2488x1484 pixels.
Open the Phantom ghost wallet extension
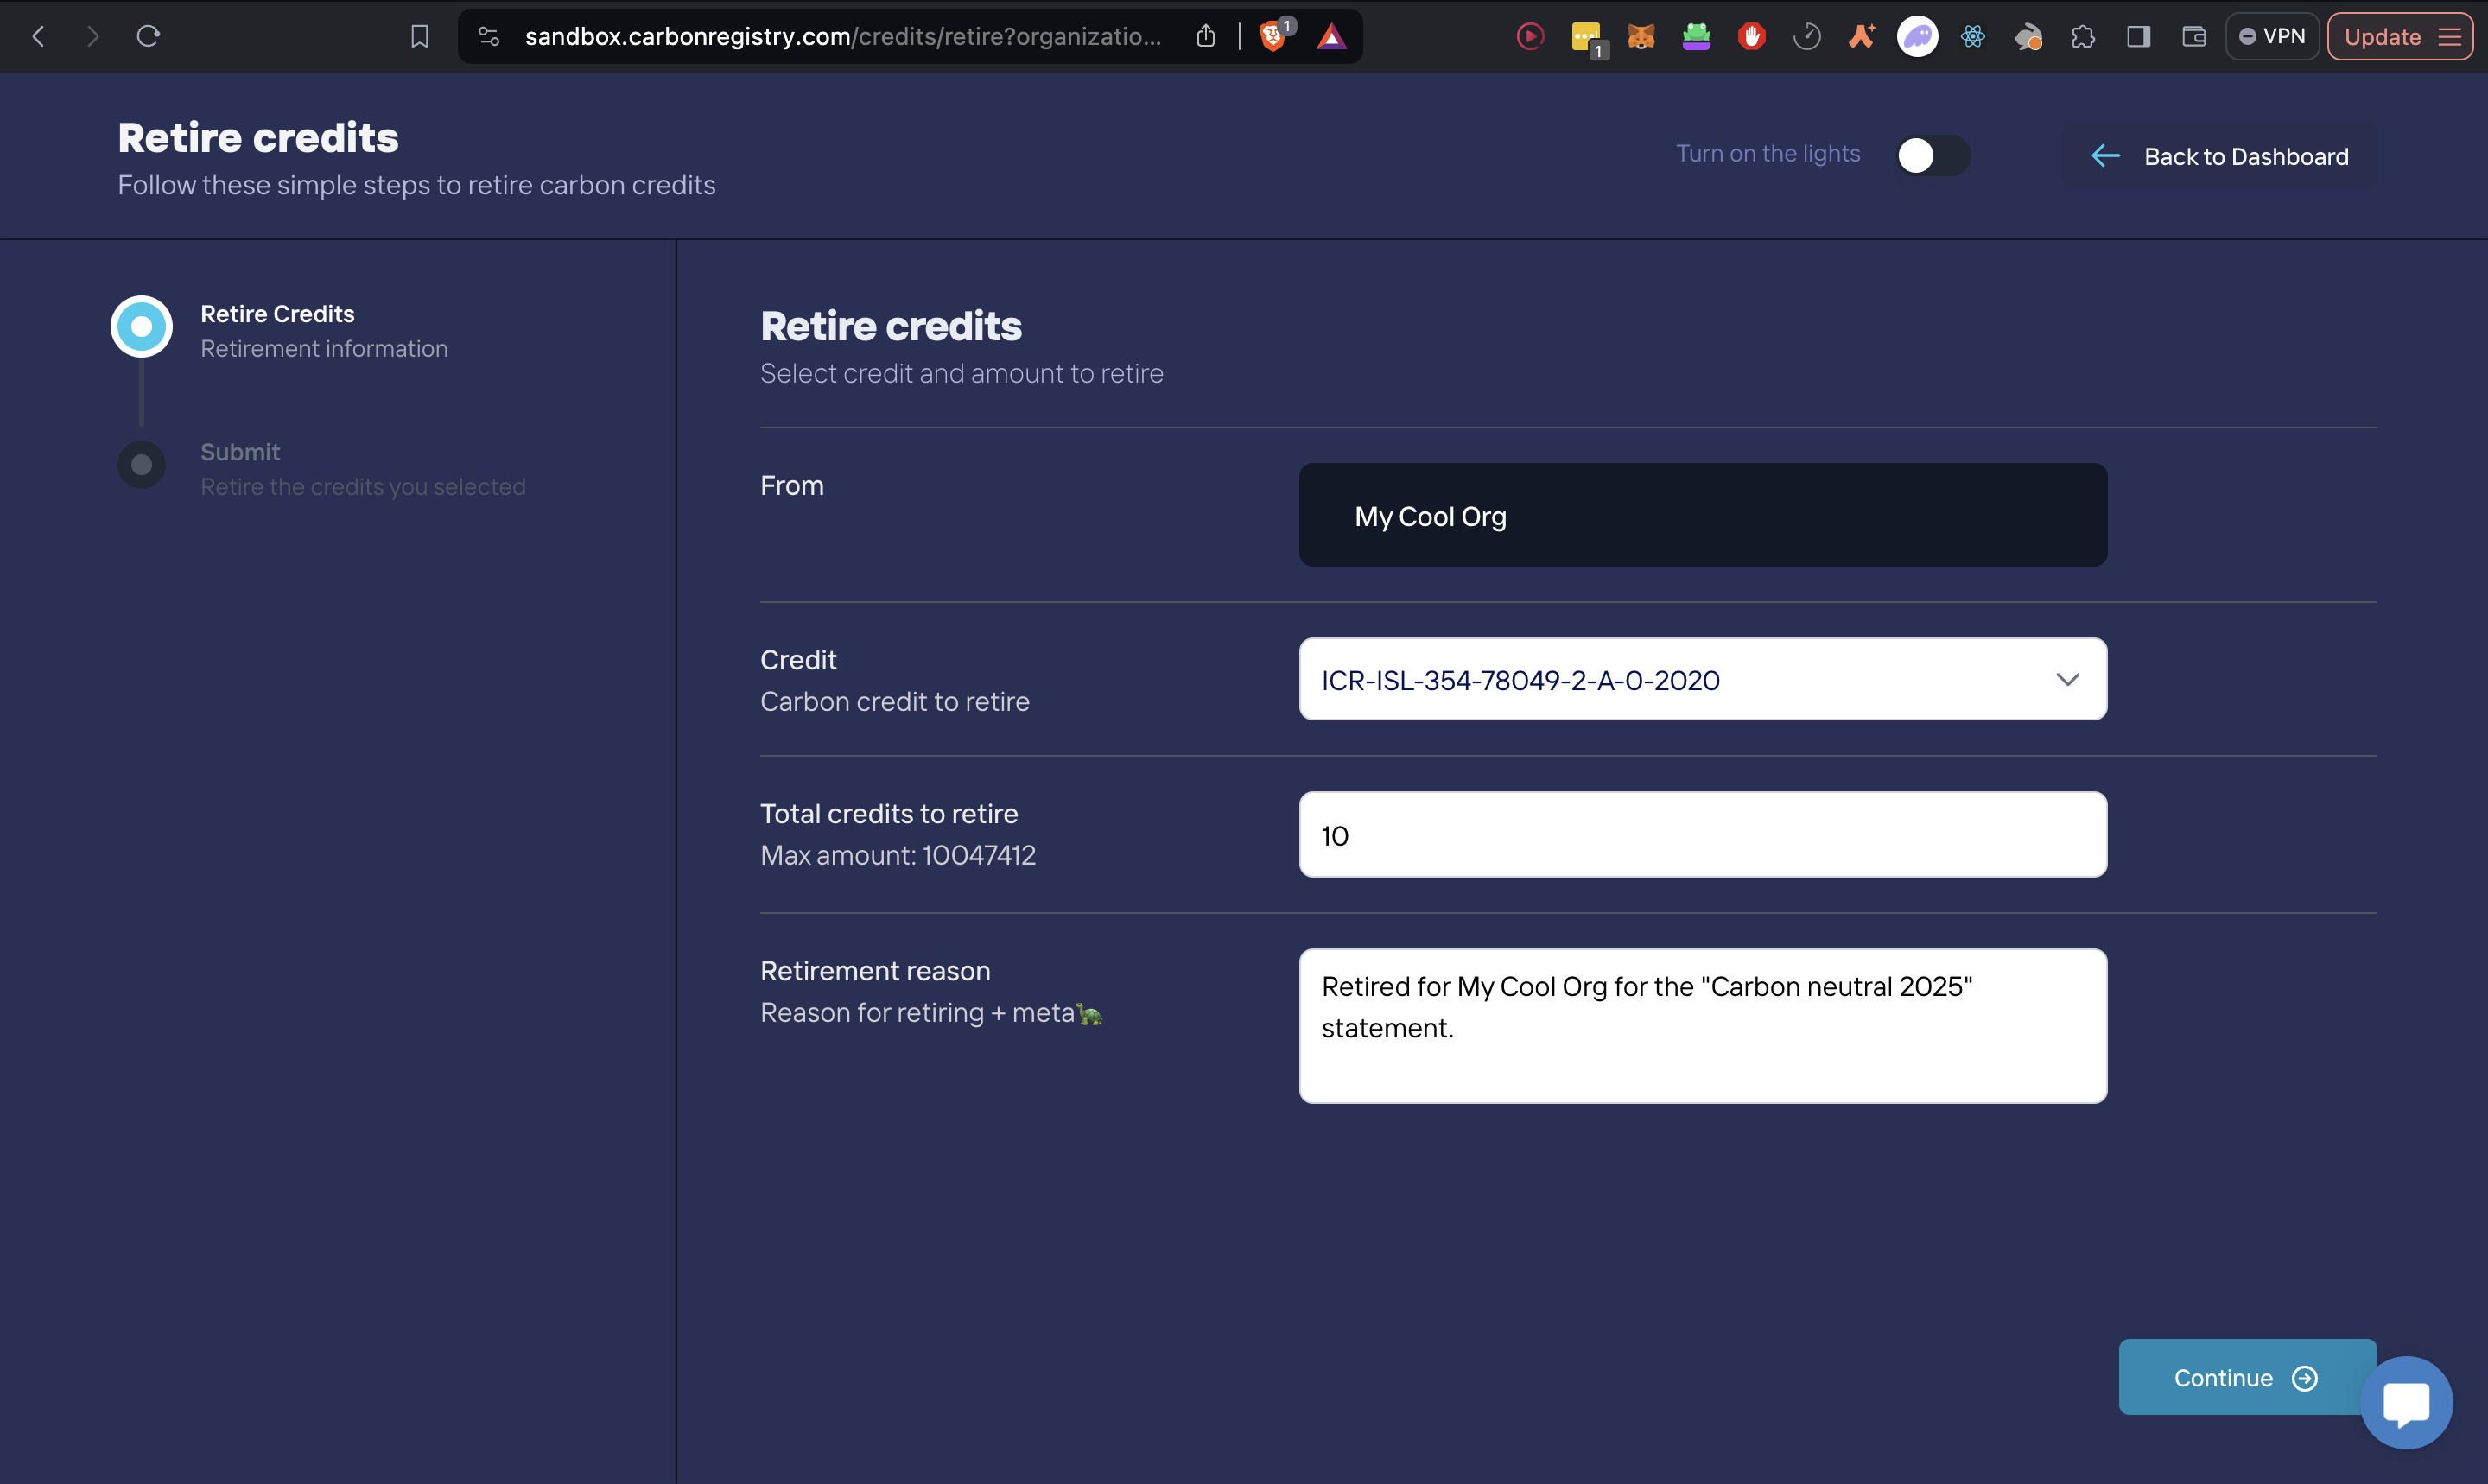coord(1917,37)
